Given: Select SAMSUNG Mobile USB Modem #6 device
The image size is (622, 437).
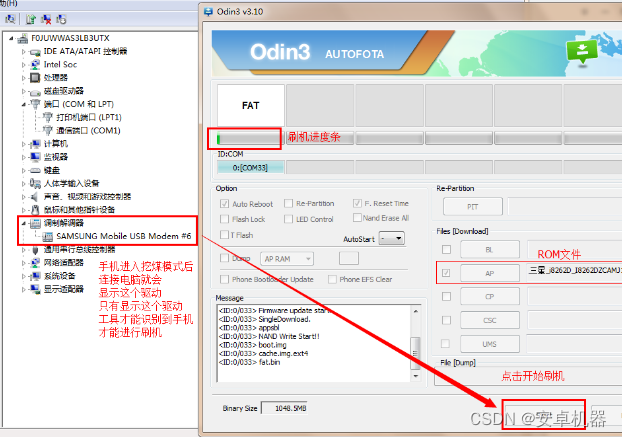Looking at the screenshot, I should pos(124,236).
